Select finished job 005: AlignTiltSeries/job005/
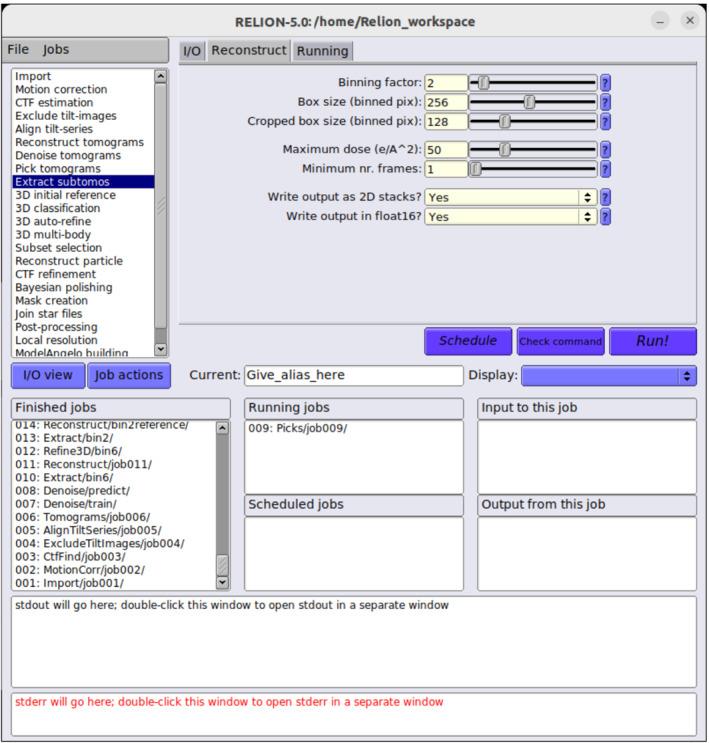 [x=114, y=531]
